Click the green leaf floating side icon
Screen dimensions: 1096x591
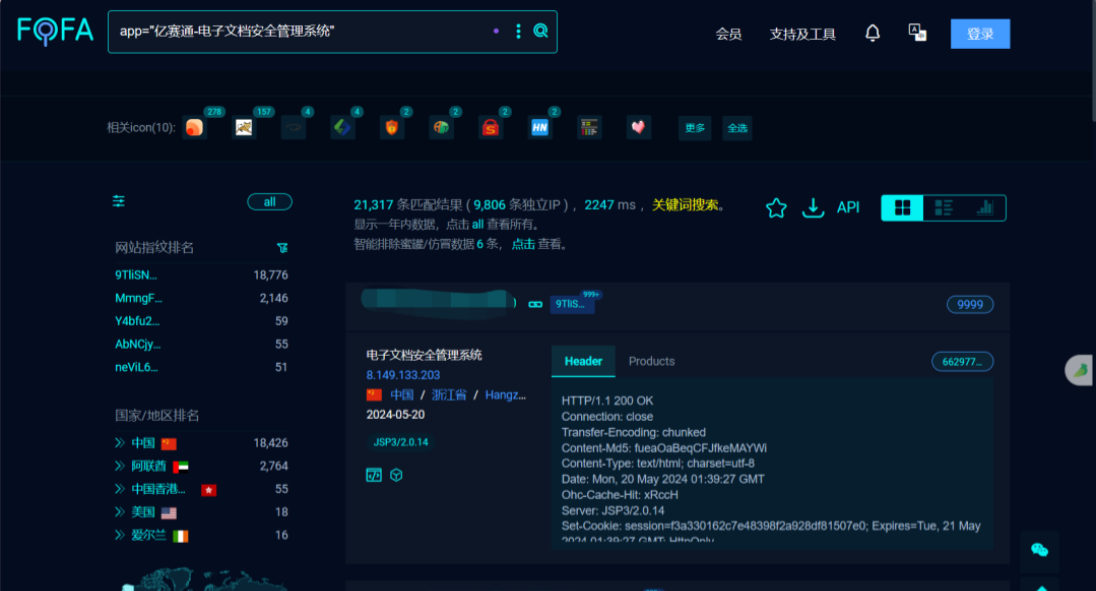[1079, 370]
